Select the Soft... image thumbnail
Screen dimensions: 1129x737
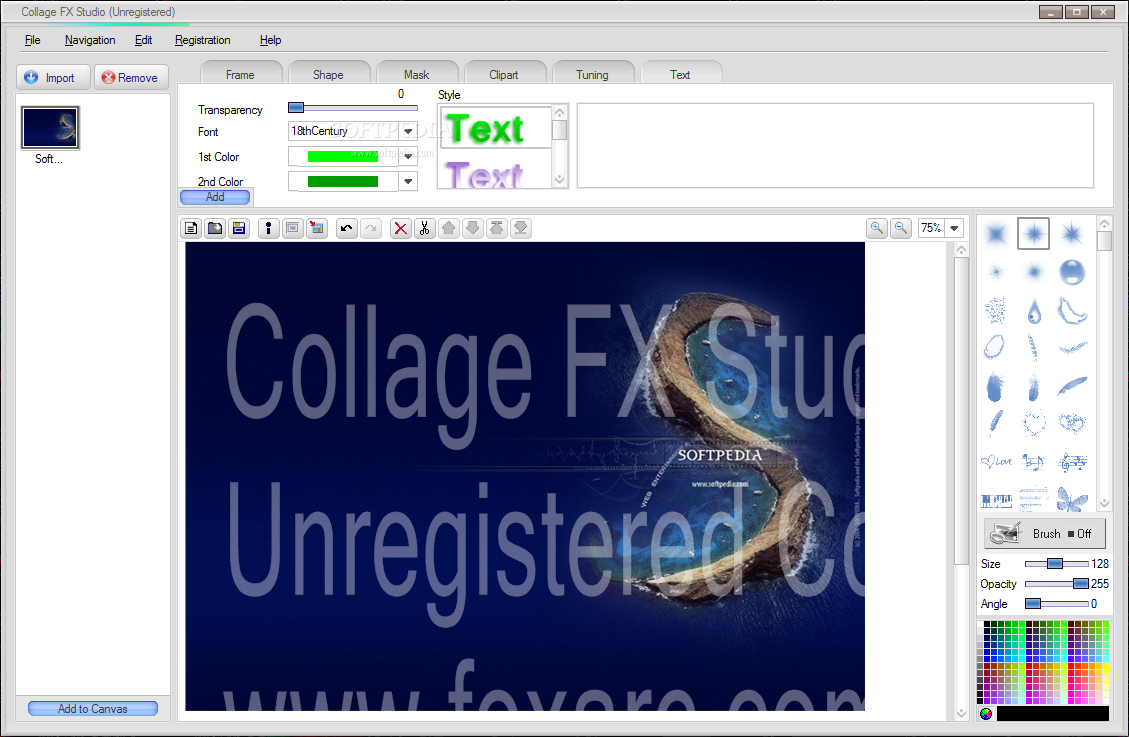coord(50,127)
